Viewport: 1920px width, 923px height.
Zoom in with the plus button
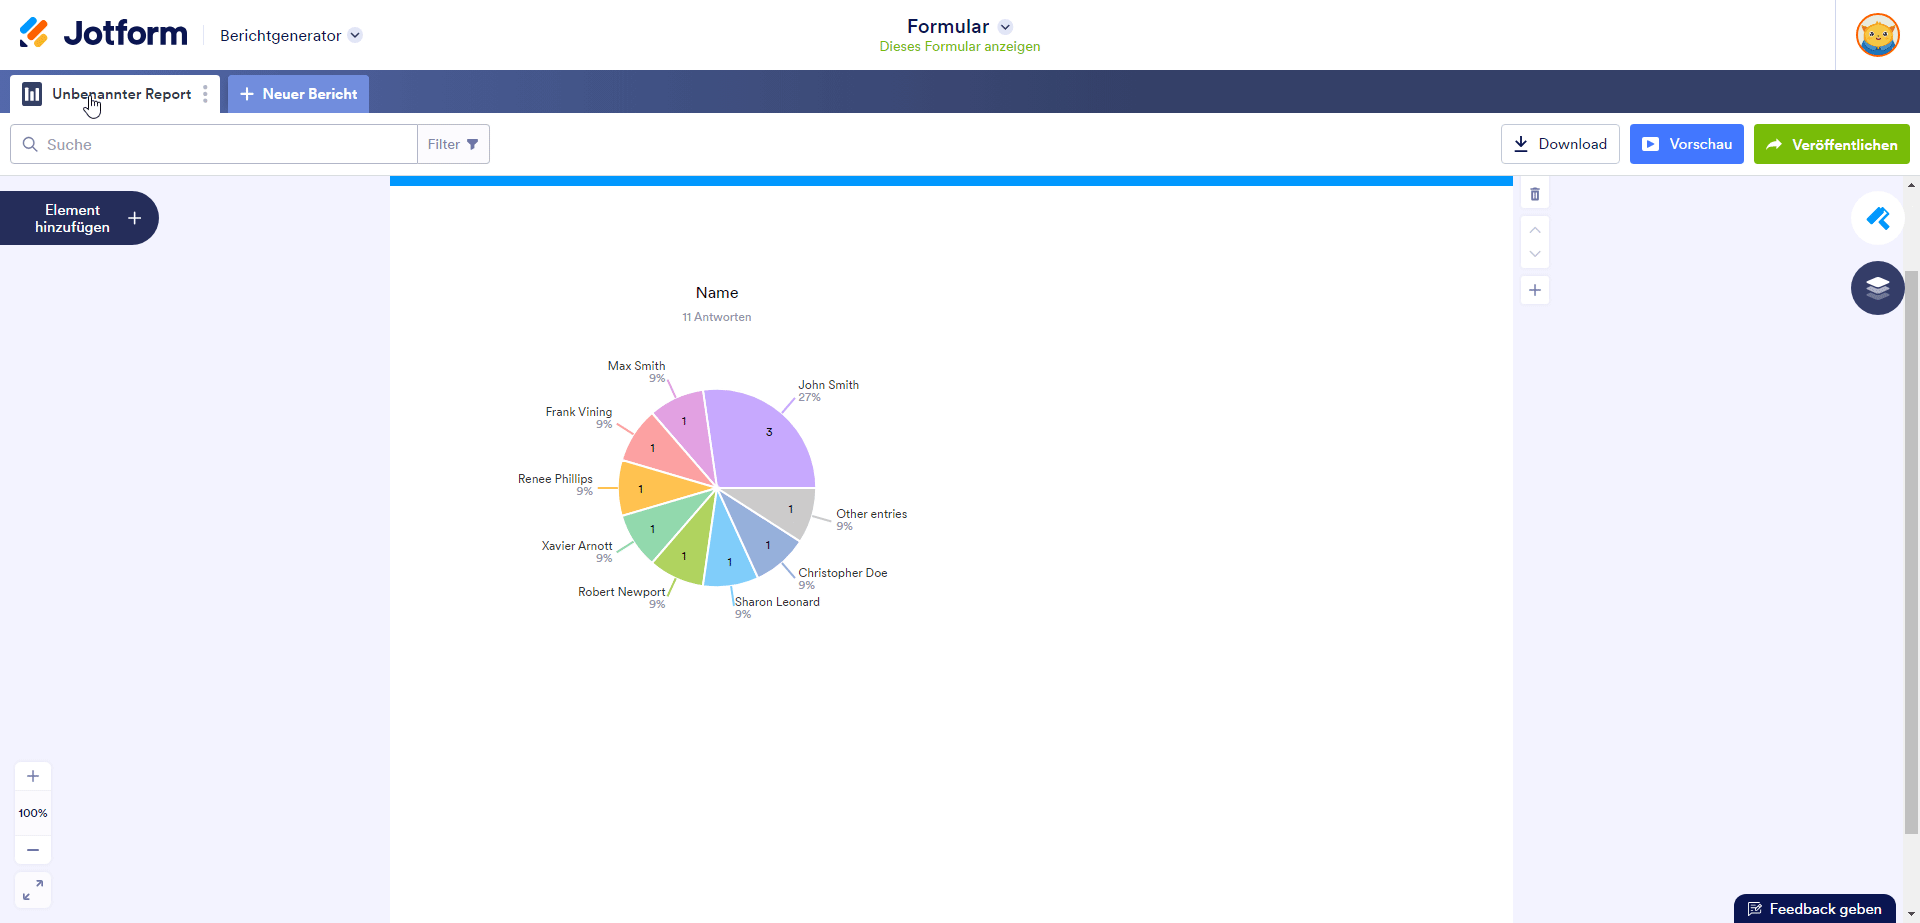(x=33, y=776)
